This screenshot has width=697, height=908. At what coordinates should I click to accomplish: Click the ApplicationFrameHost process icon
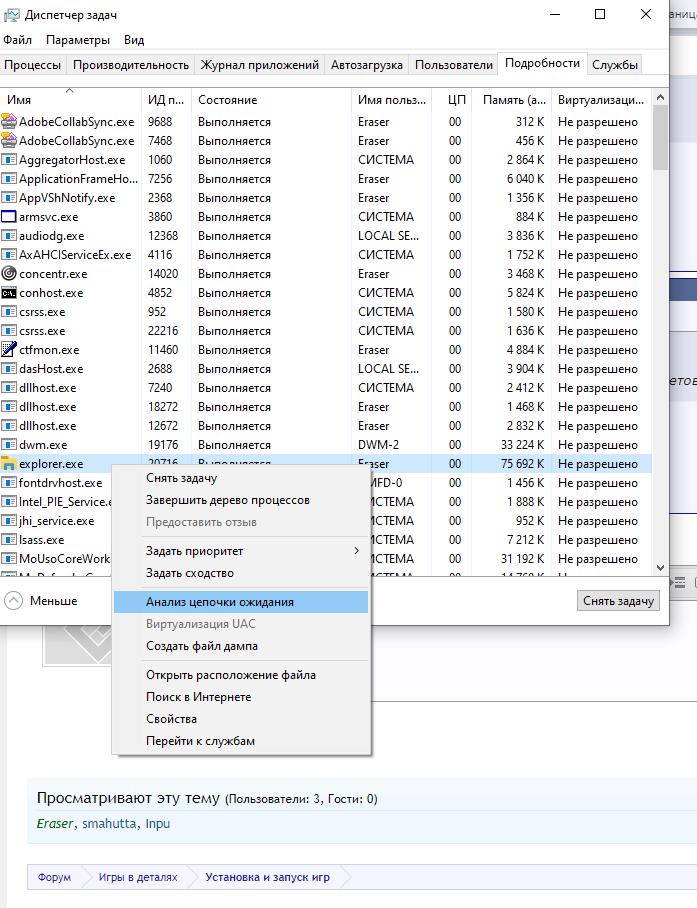9,179
